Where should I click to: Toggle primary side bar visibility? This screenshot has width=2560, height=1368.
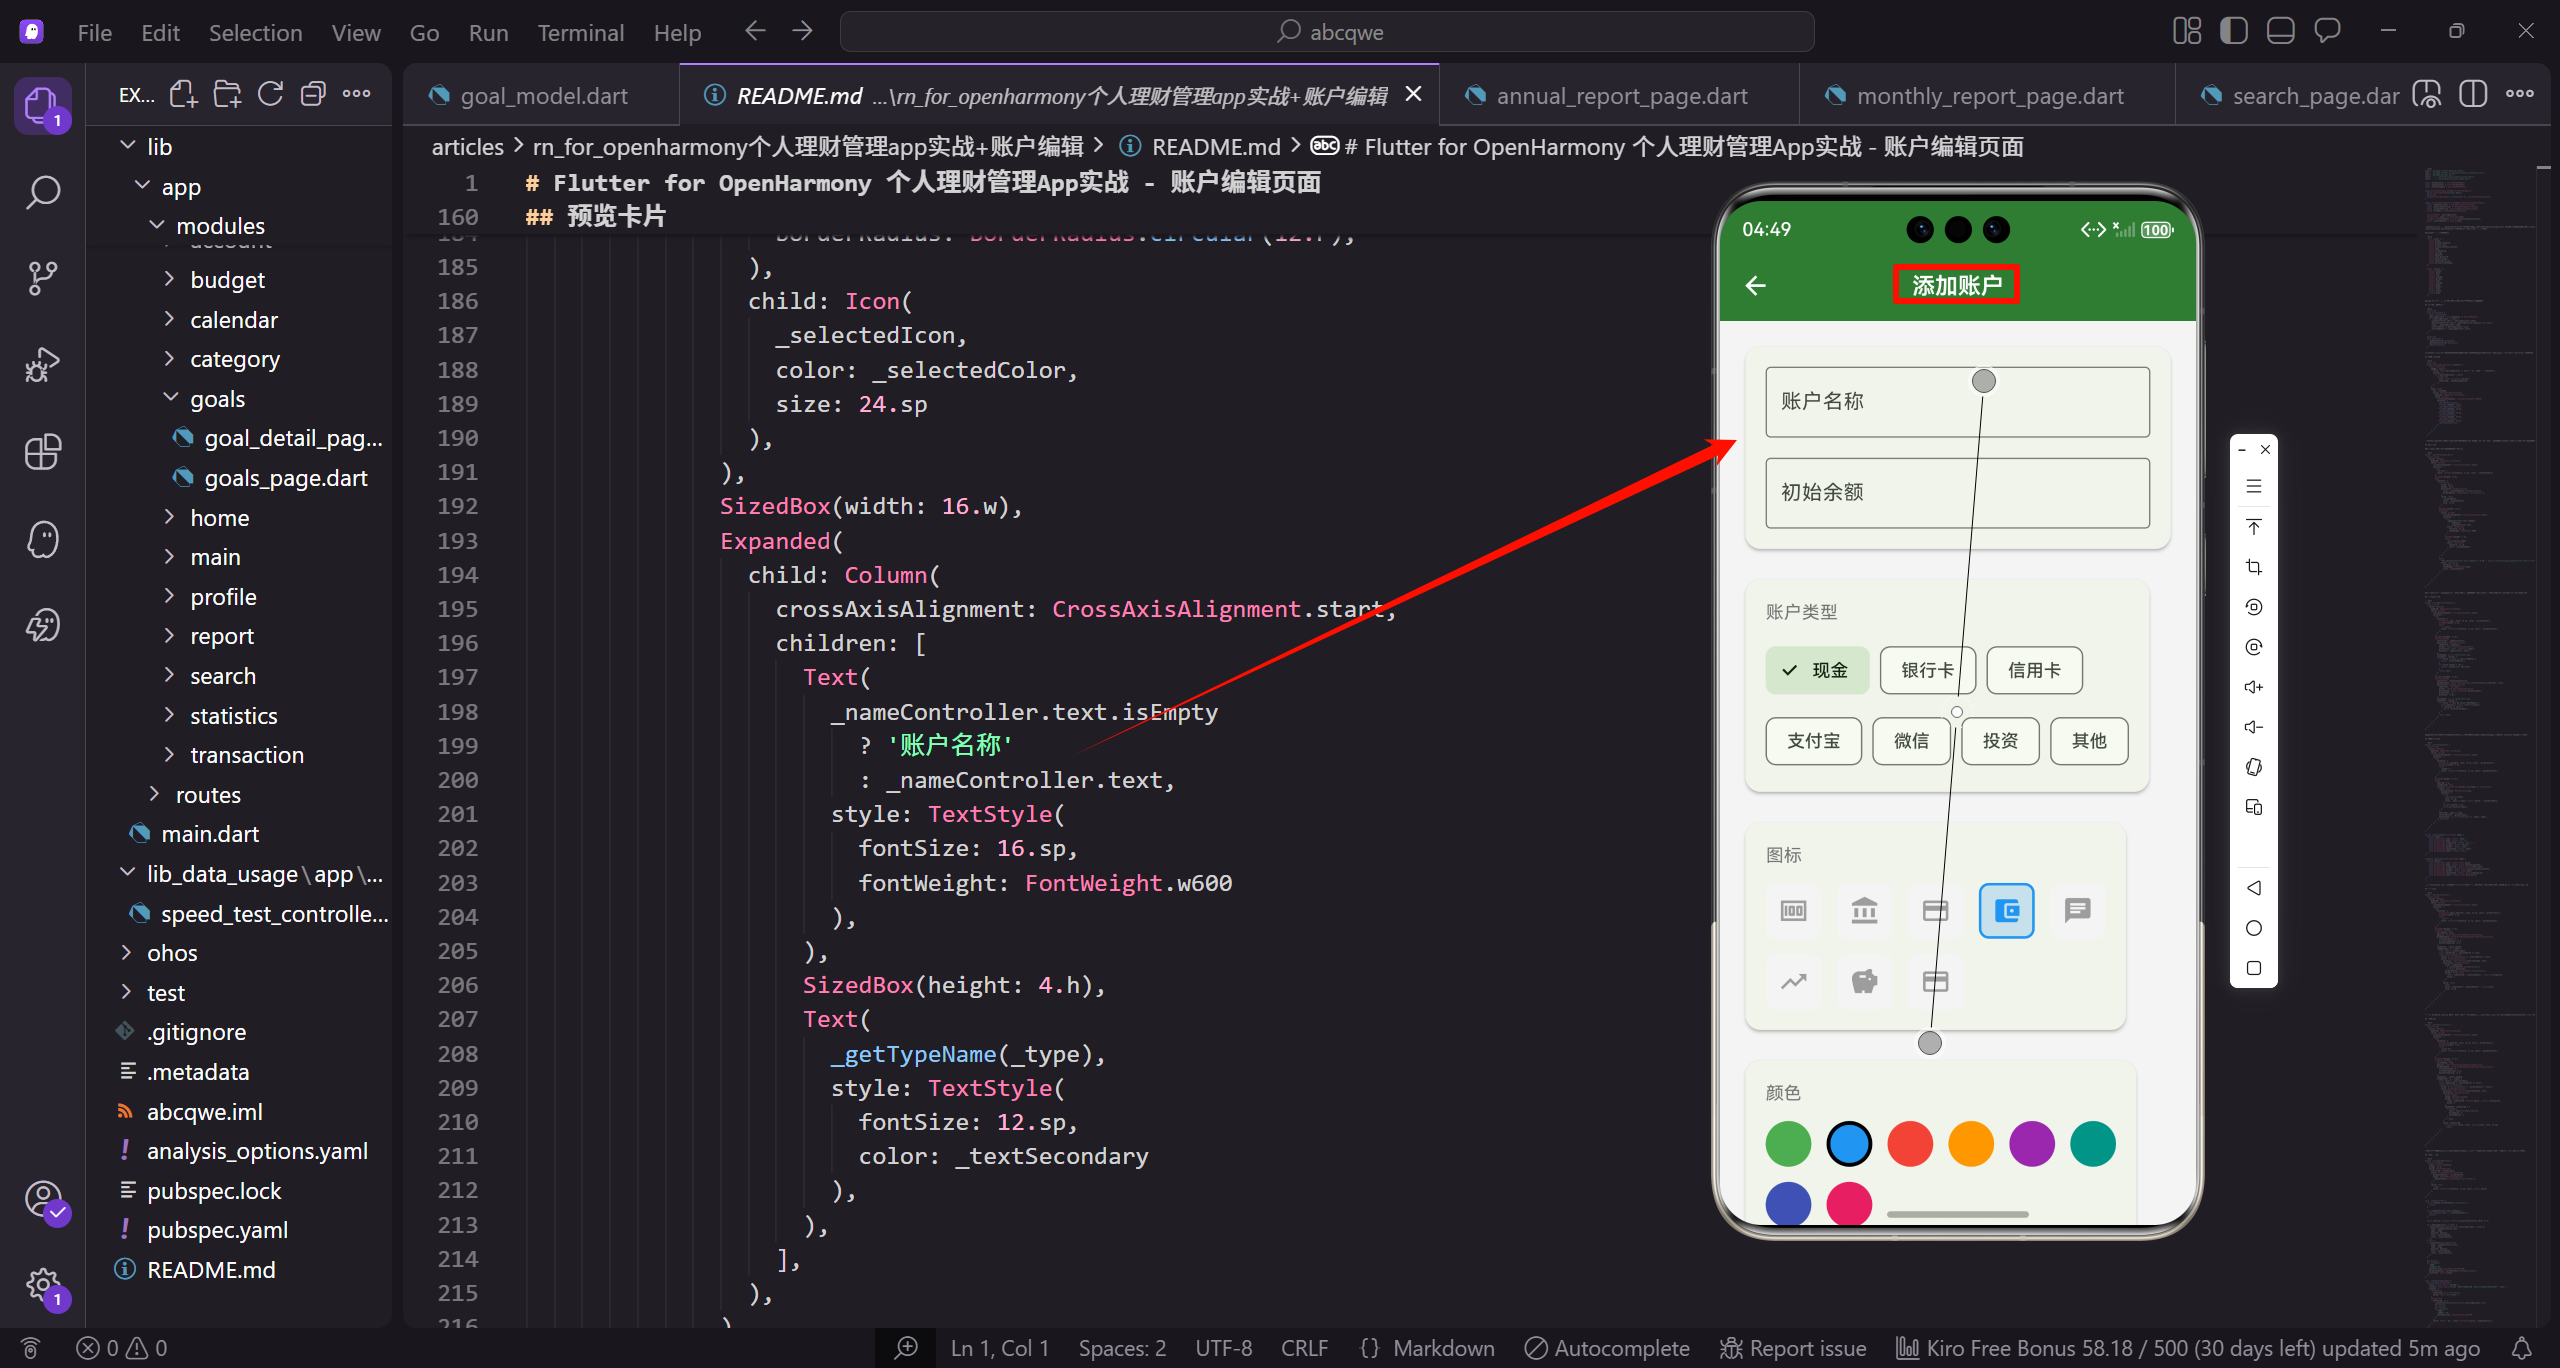click(2233, 31)
